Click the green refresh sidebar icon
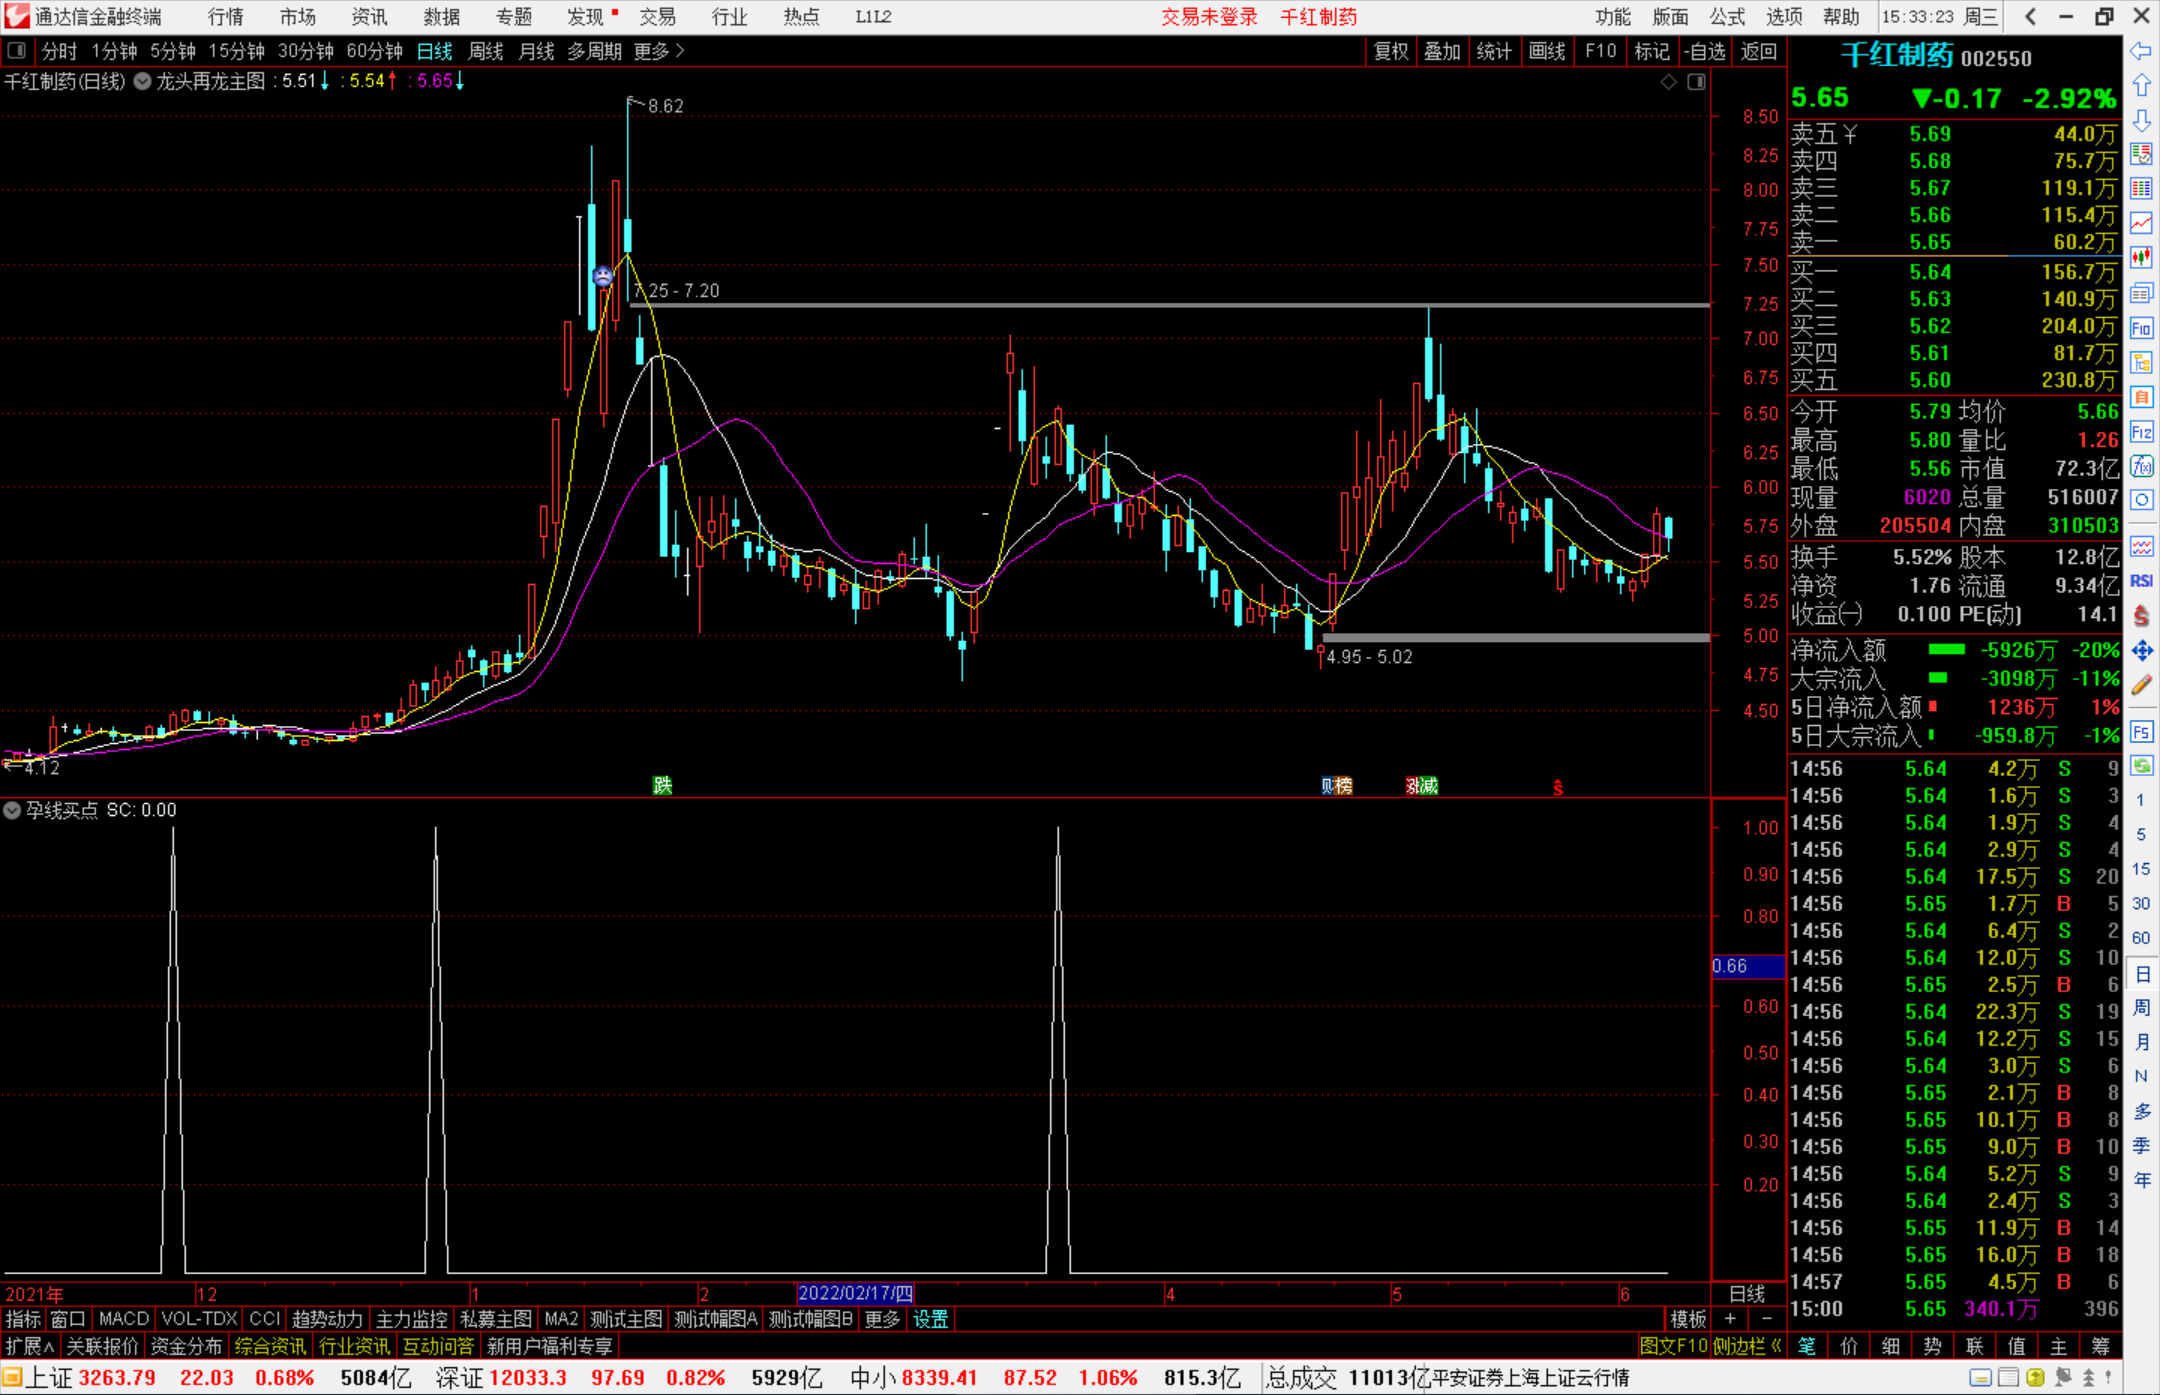 point(2141,766)
